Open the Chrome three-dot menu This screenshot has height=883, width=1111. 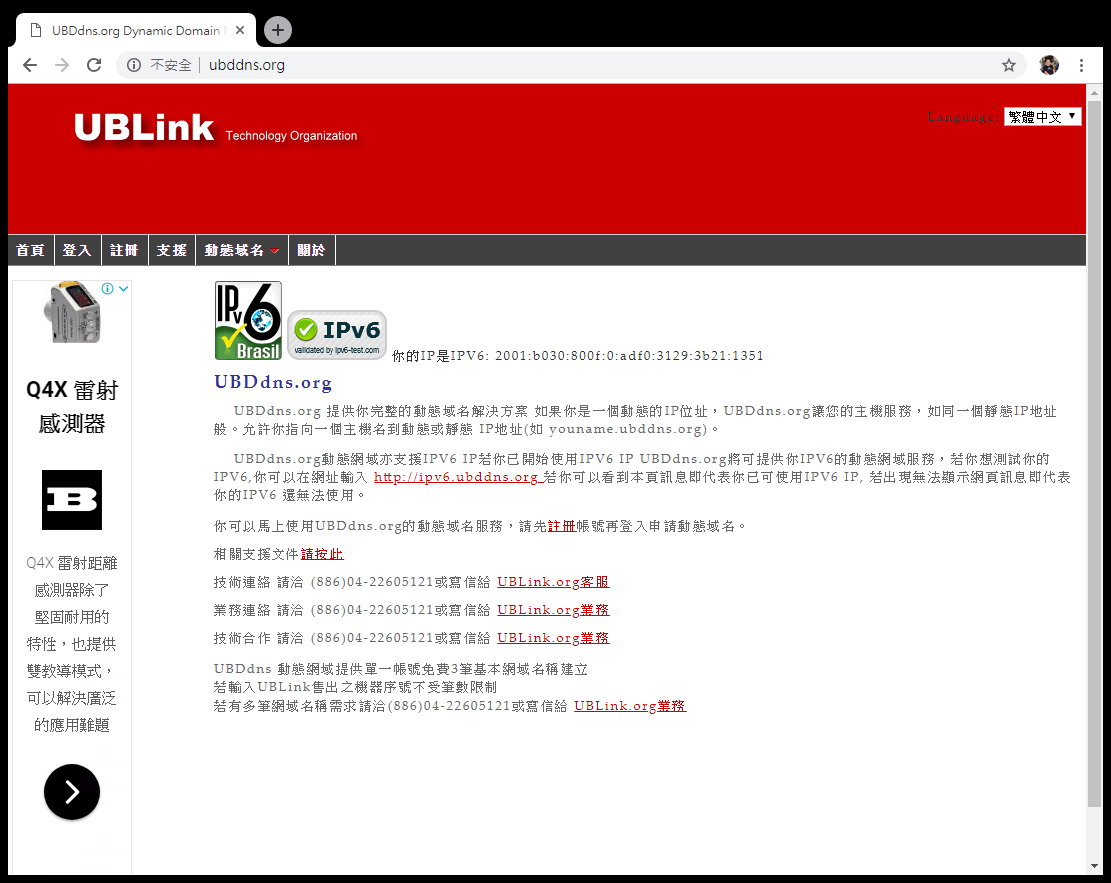1081,65
